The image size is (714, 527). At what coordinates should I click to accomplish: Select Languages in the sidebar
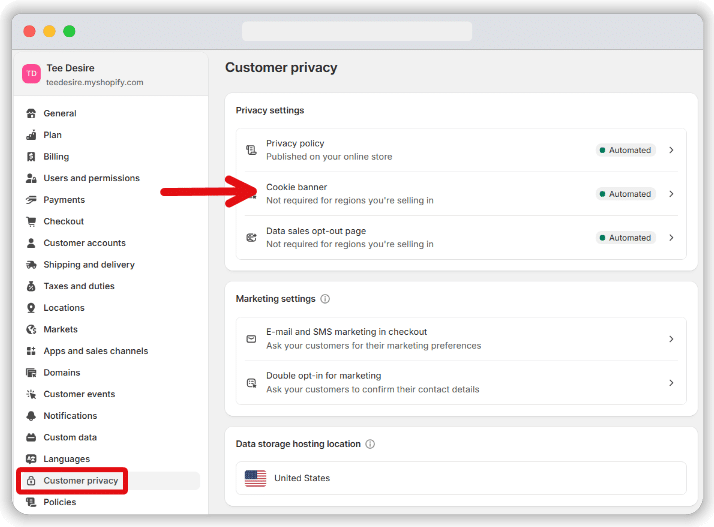tap(66, 459)
